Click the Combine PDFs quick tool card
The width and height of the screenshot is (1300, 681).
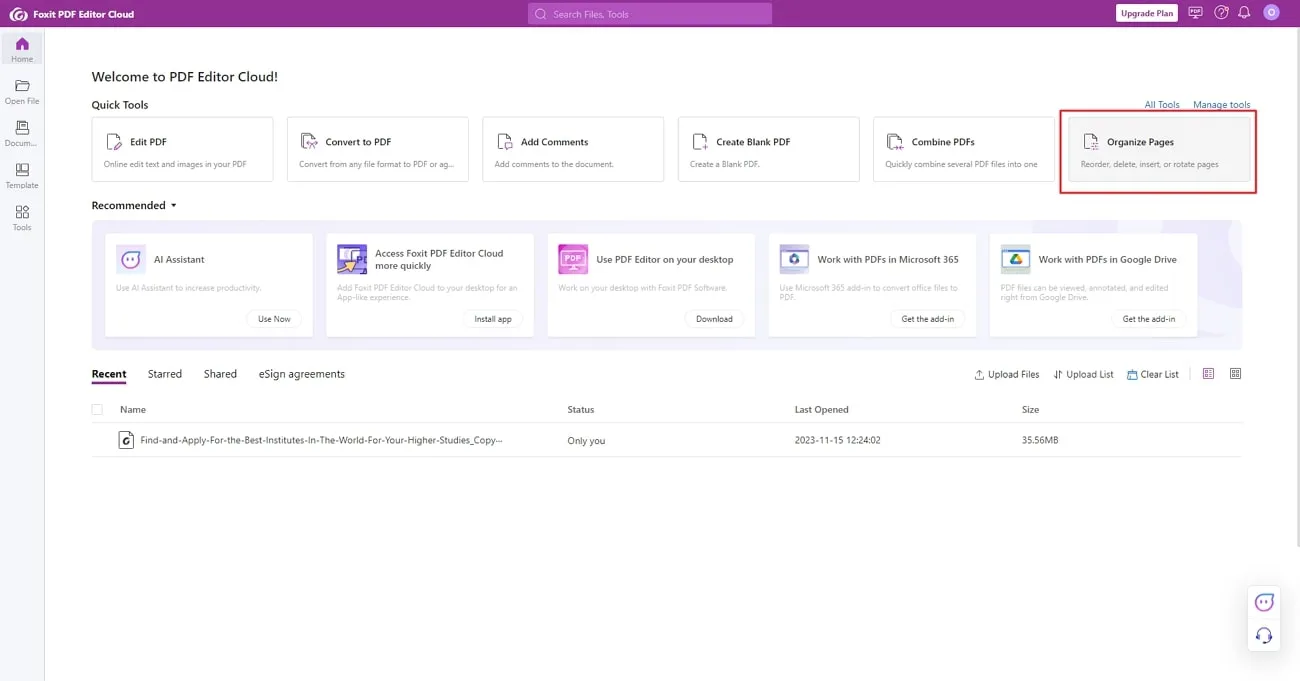[x=964, y=149]
